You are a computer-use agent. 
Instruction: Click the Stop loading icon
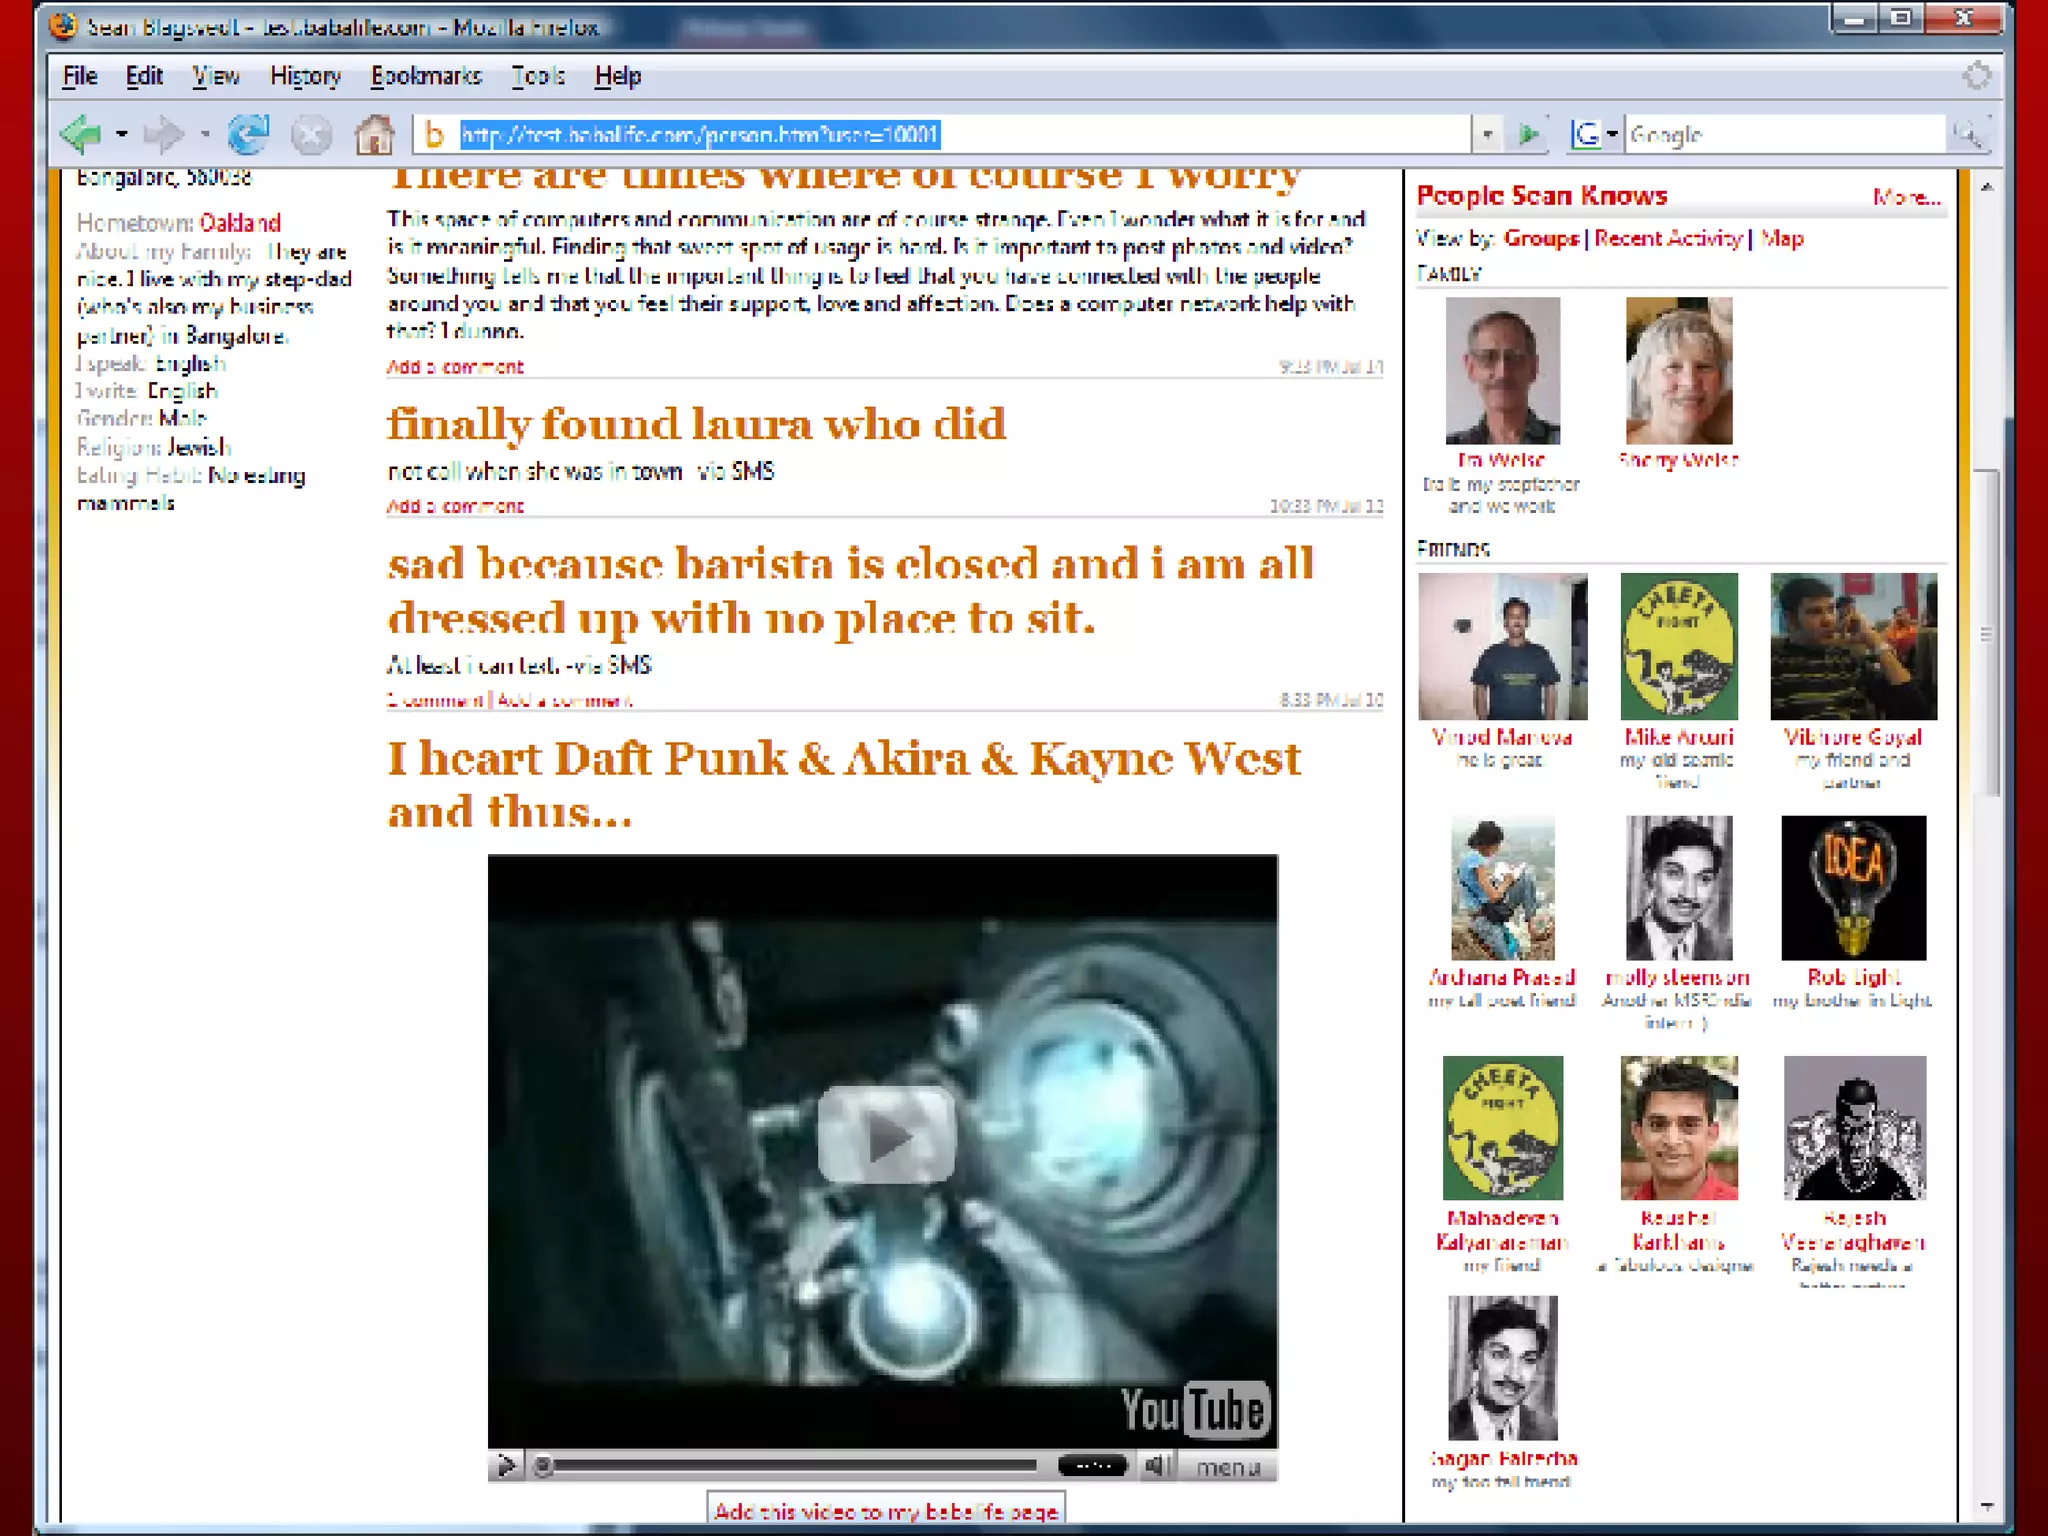(x=311, y=134)
